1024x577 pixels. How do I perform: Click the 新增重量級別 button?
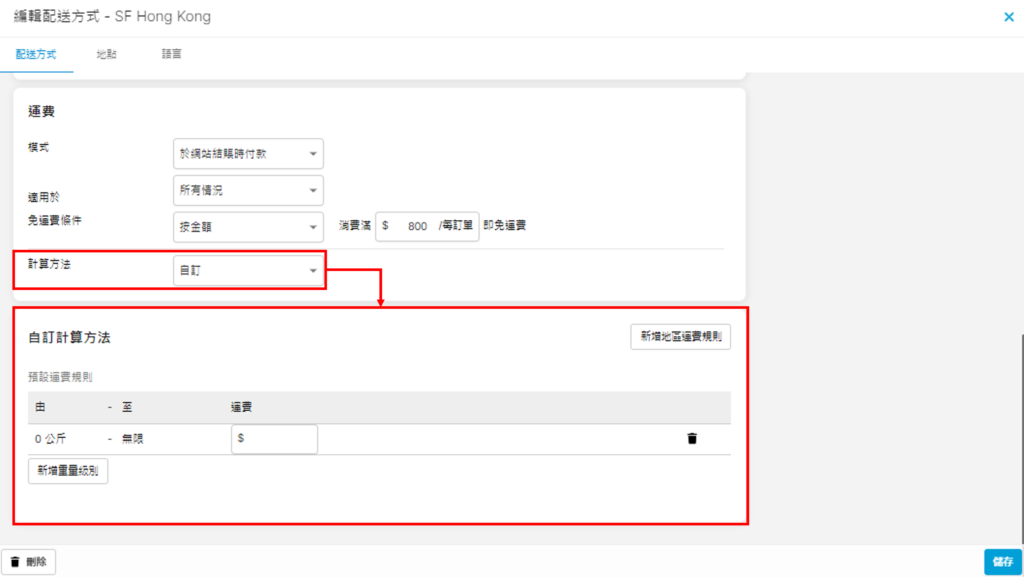pos(68,471)
